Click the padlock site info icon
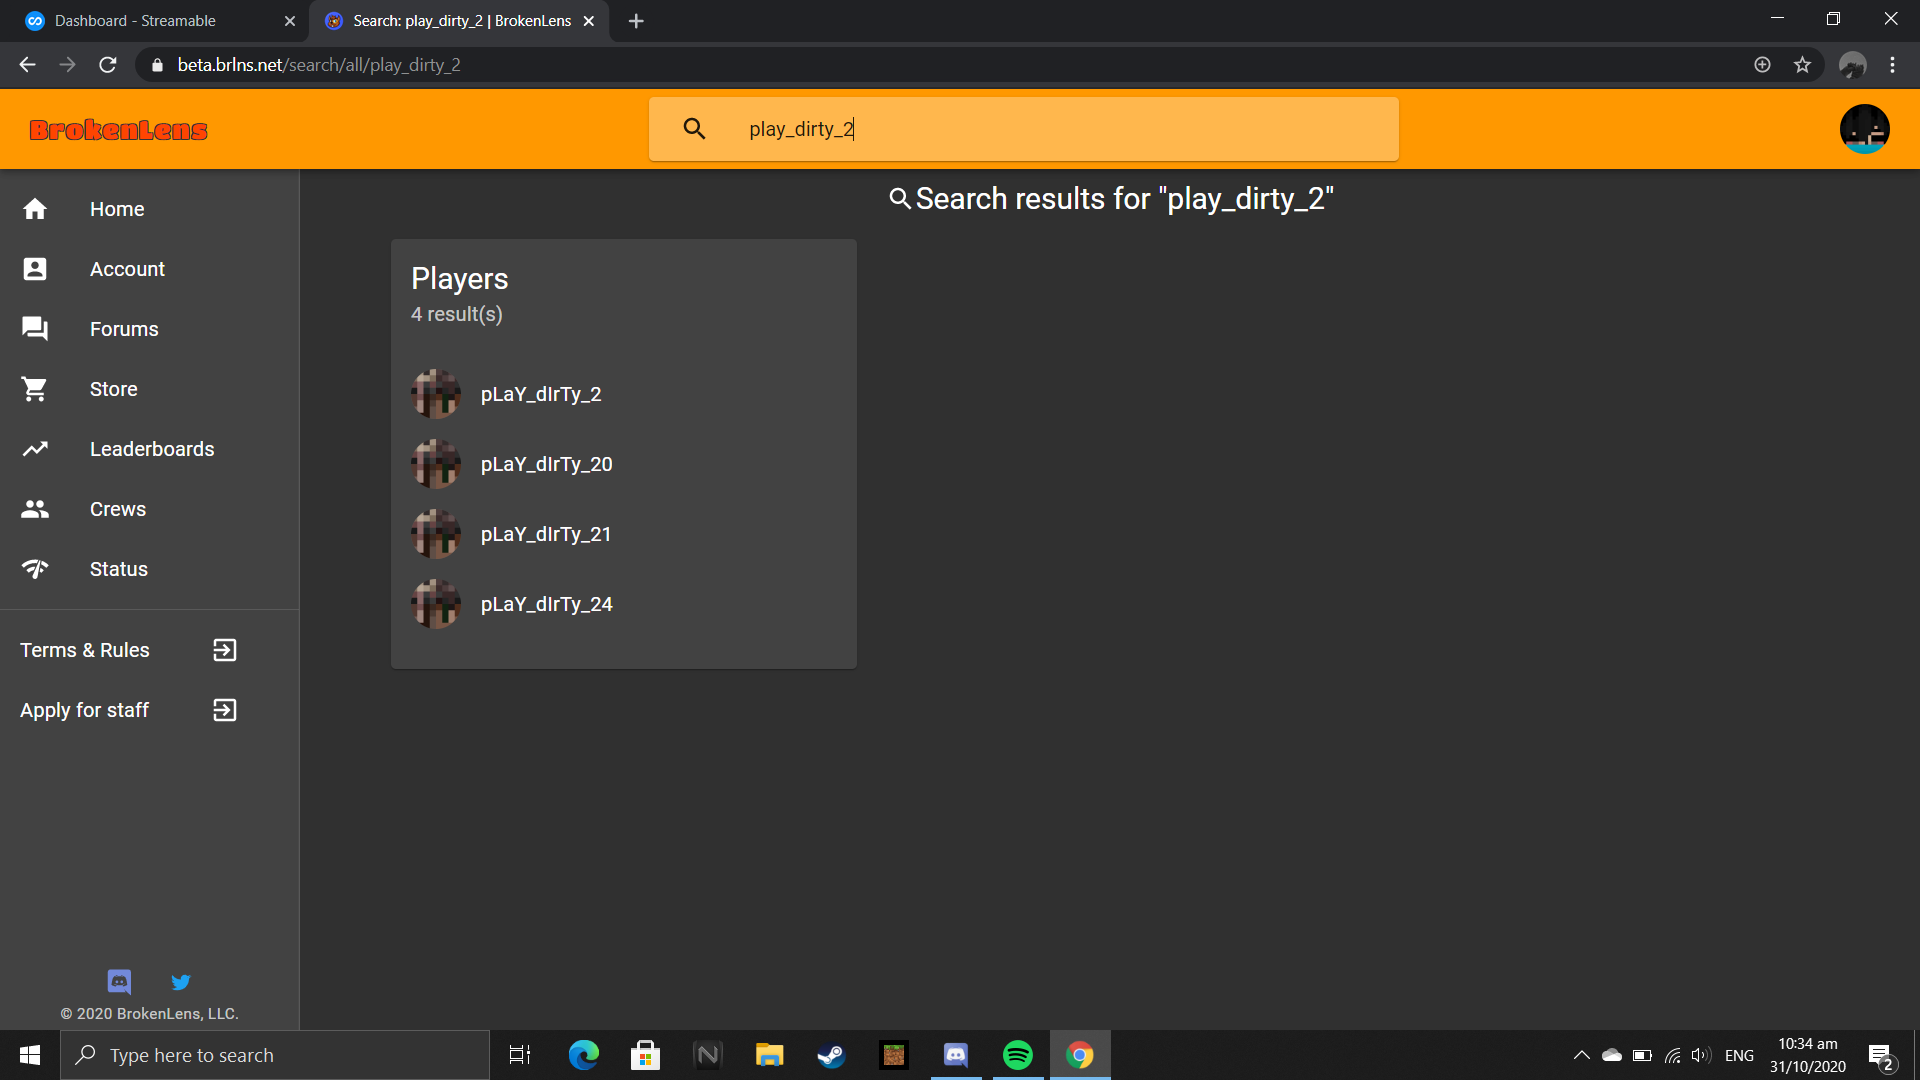This screenshot has height=1080, width=1920. coord(157,65)
